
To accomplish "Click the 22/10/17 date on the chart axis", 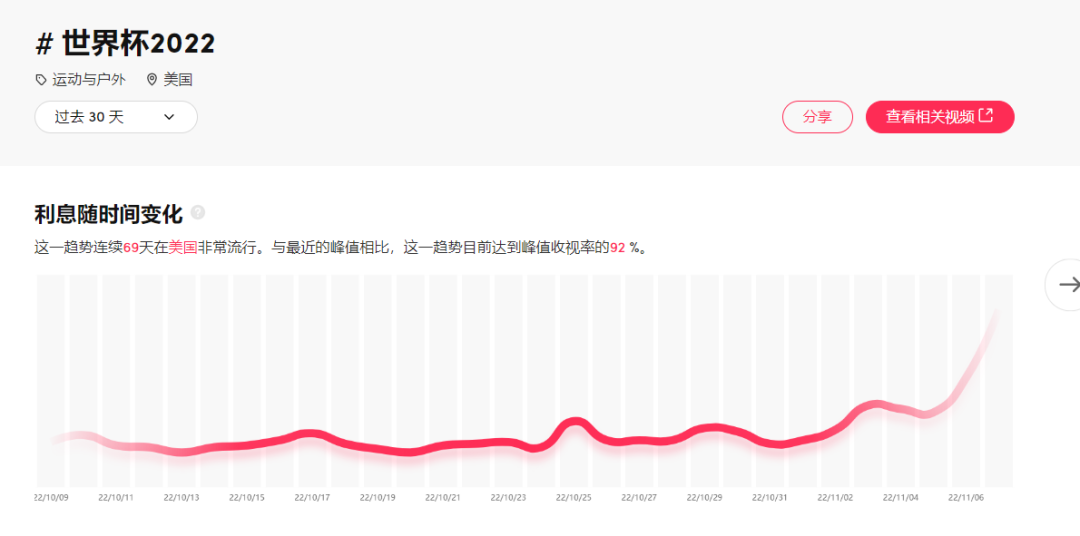I will (313, 497).
